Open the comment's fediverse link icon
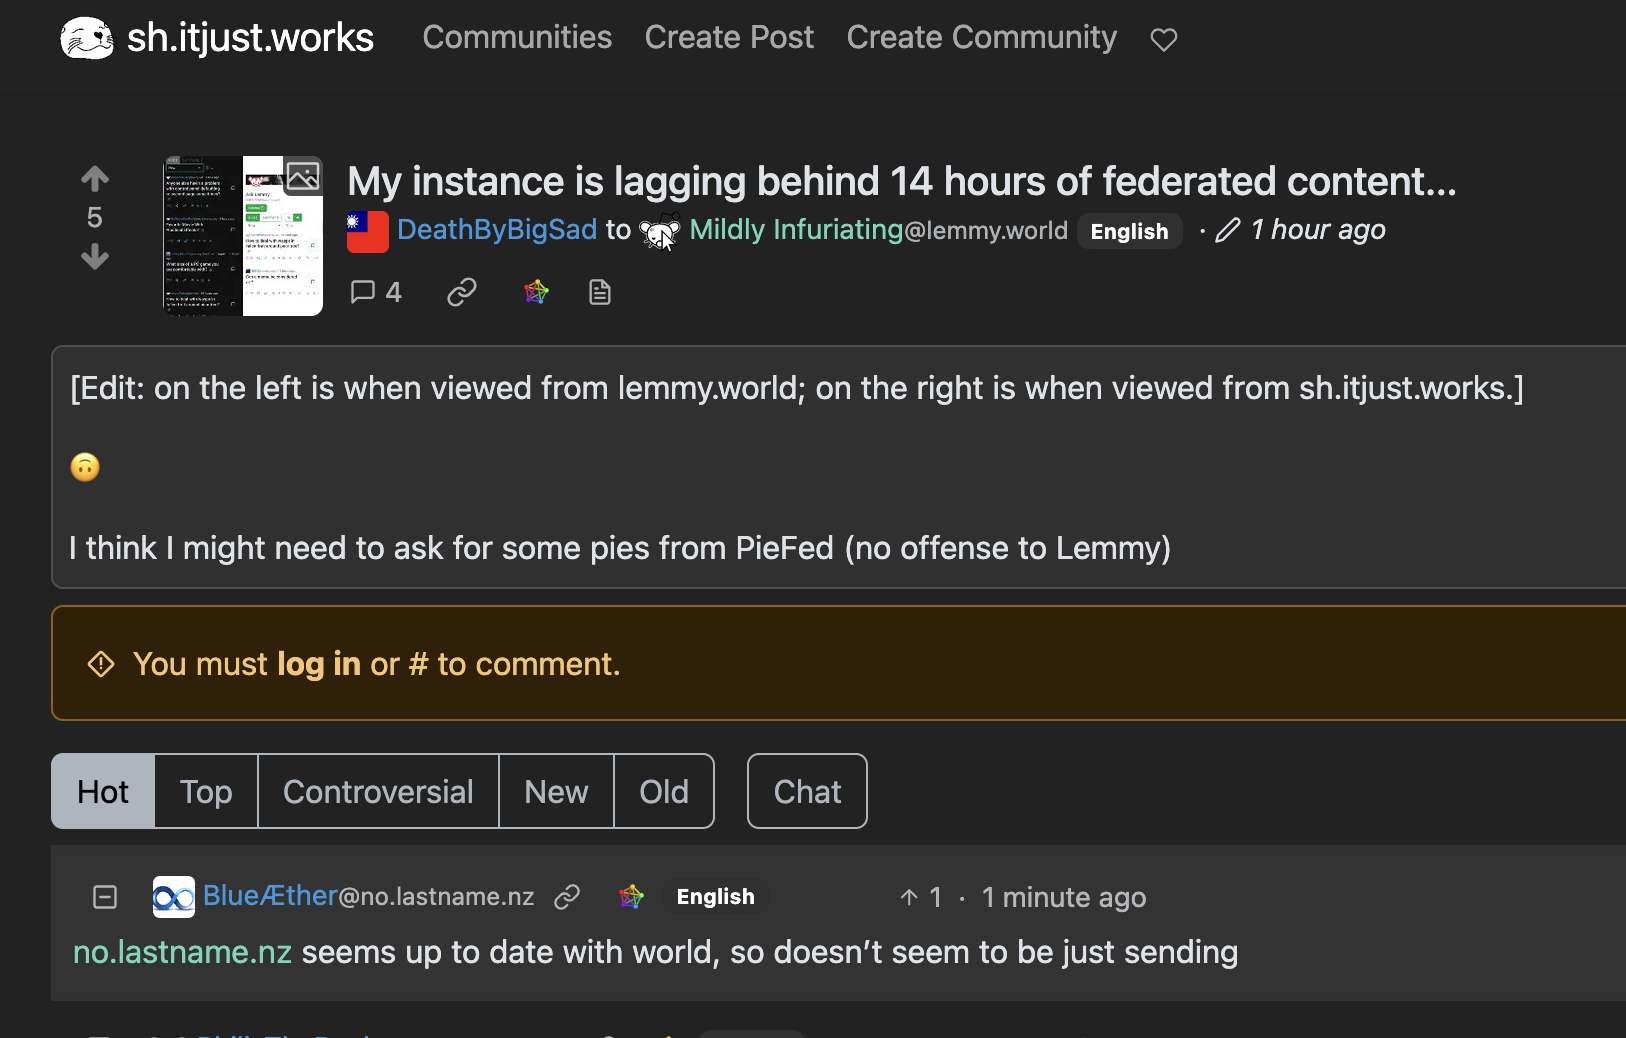The width and height of the screenshot is (1626, 1038). pyautogui.click(x=631, y=897)
